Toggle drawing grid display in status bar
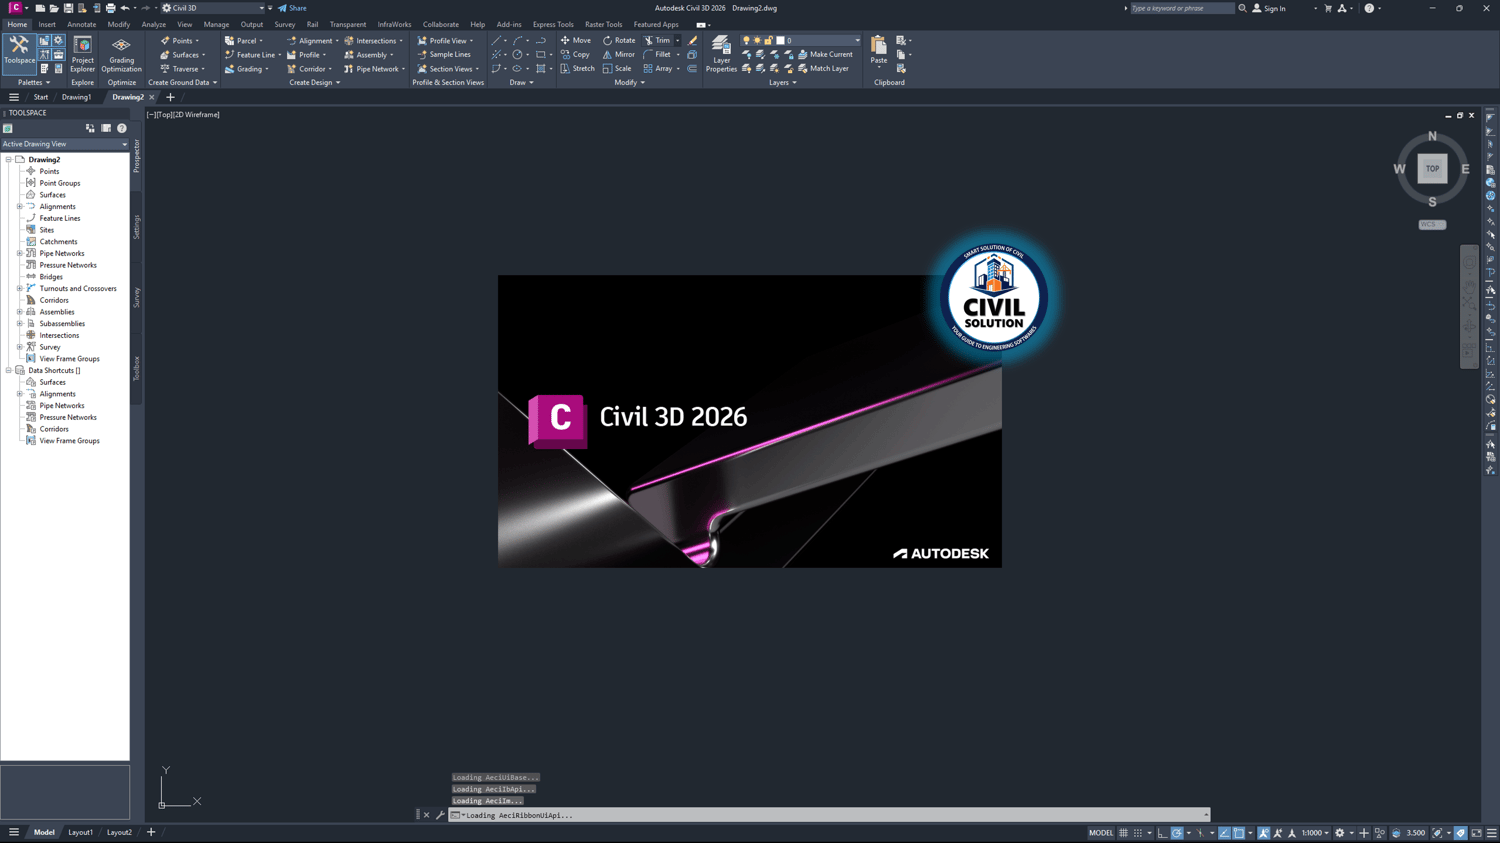The image size is (1500, 843). (x=1123, y=833)
